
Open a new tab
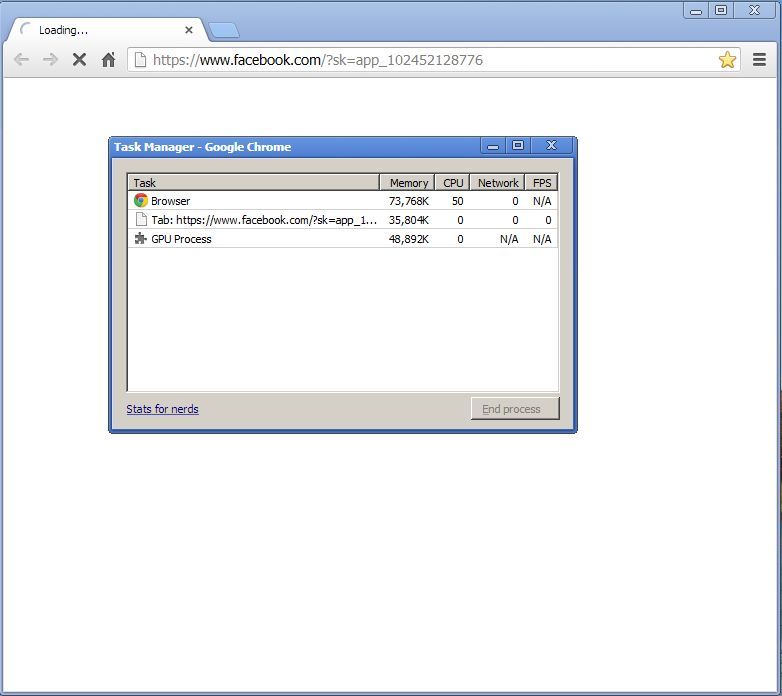coord(223,30)
